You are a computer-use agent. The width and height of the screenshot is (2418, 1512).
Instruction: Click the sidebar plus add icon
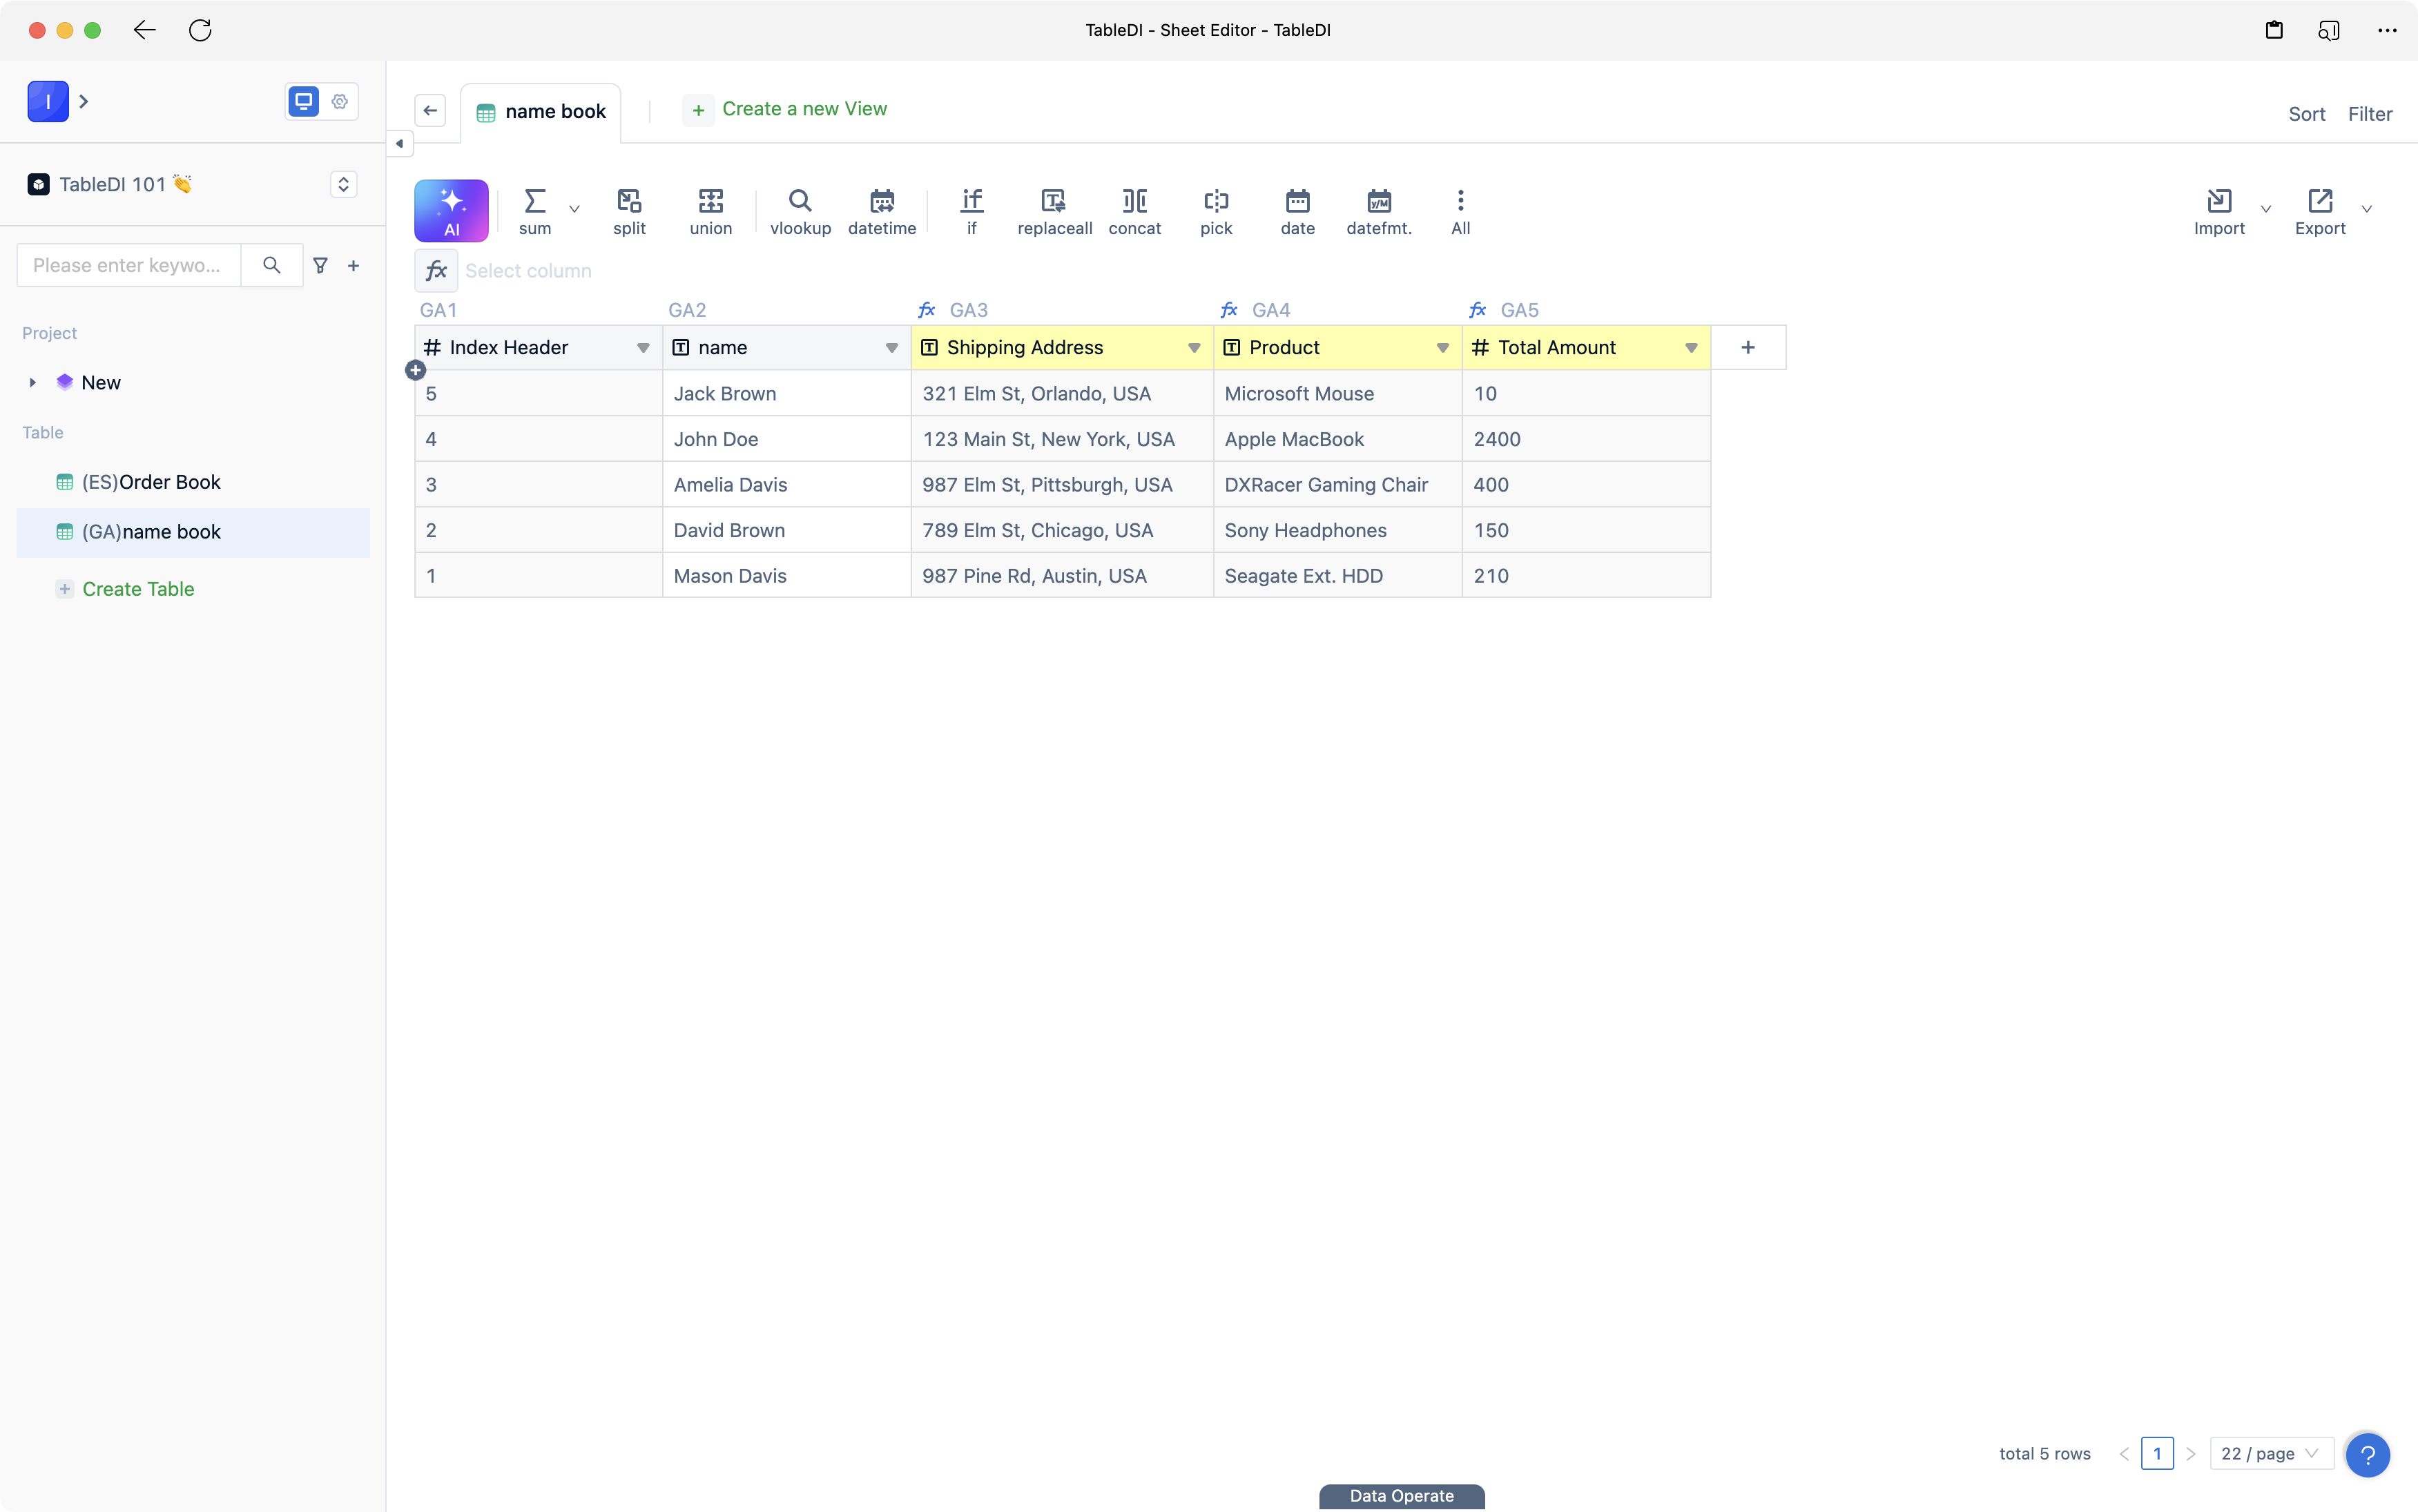pyautogui.click(x=353, y=265)
